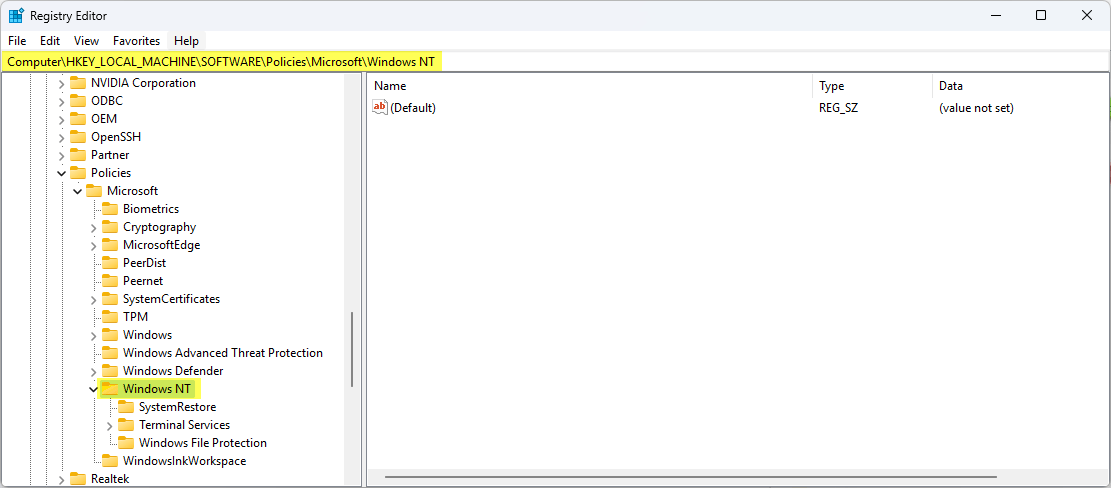Screen dimensions: 1111x488
Task: Open the View menu
Action: (x=86, y=41)
